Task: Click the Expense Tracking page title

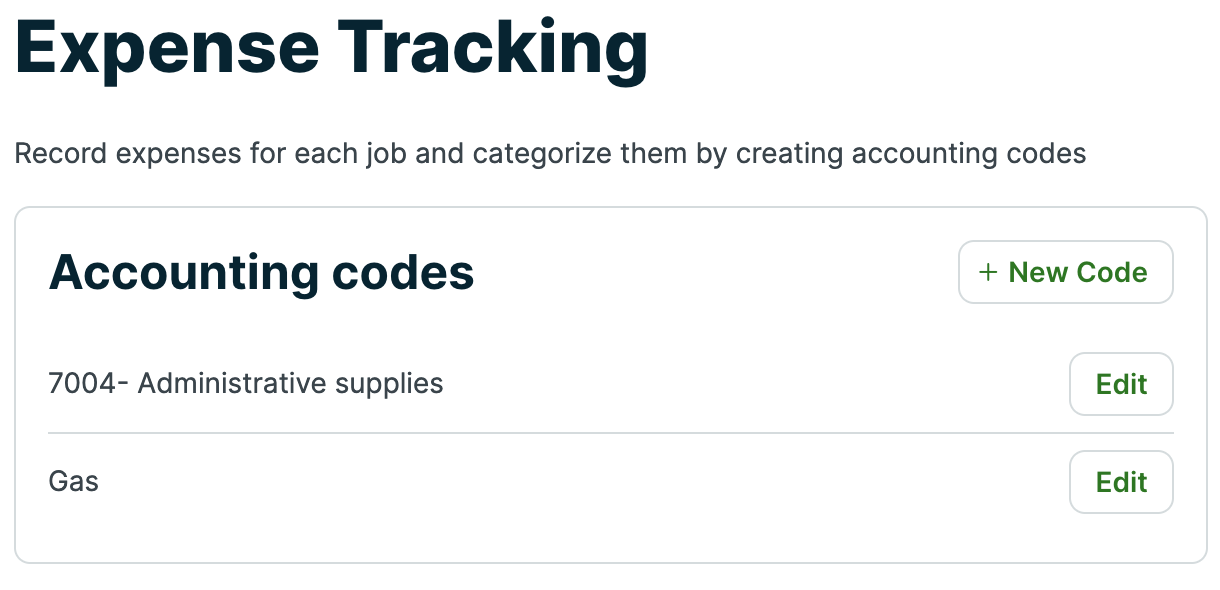Action: click(331, 48)
